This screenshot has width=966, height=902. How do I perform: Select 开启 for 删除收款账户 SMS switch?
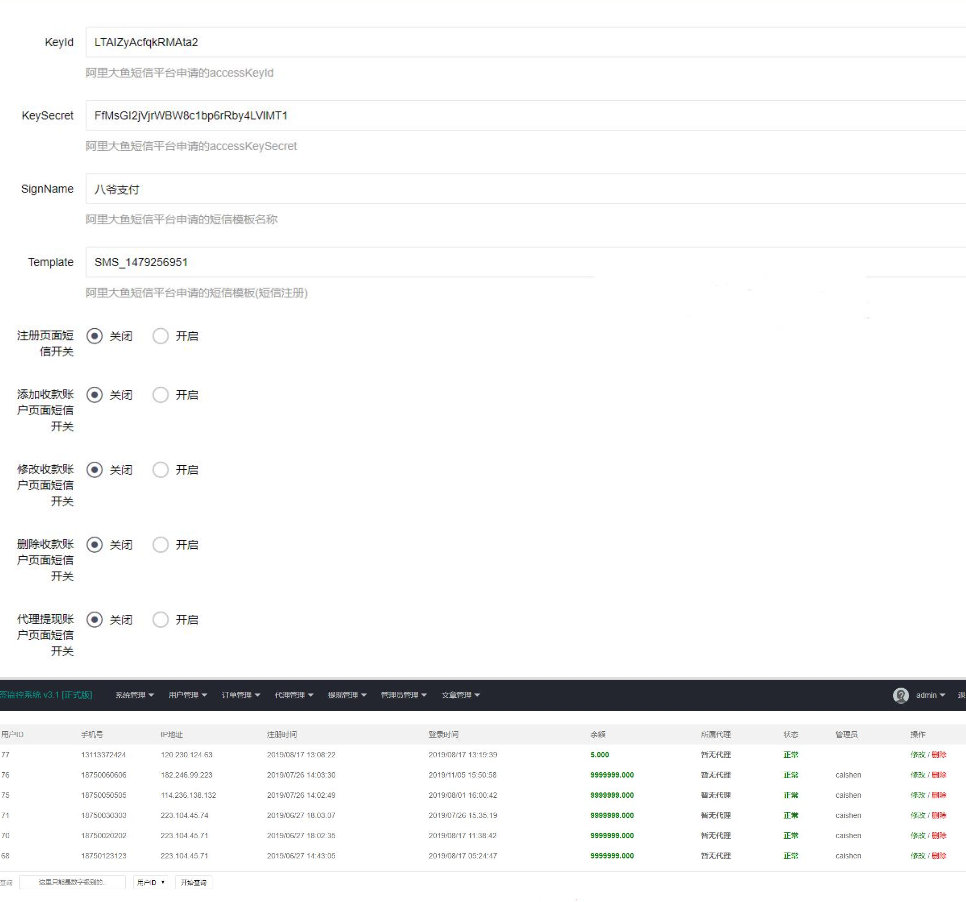pyautogui.click(x=161, y=545)
